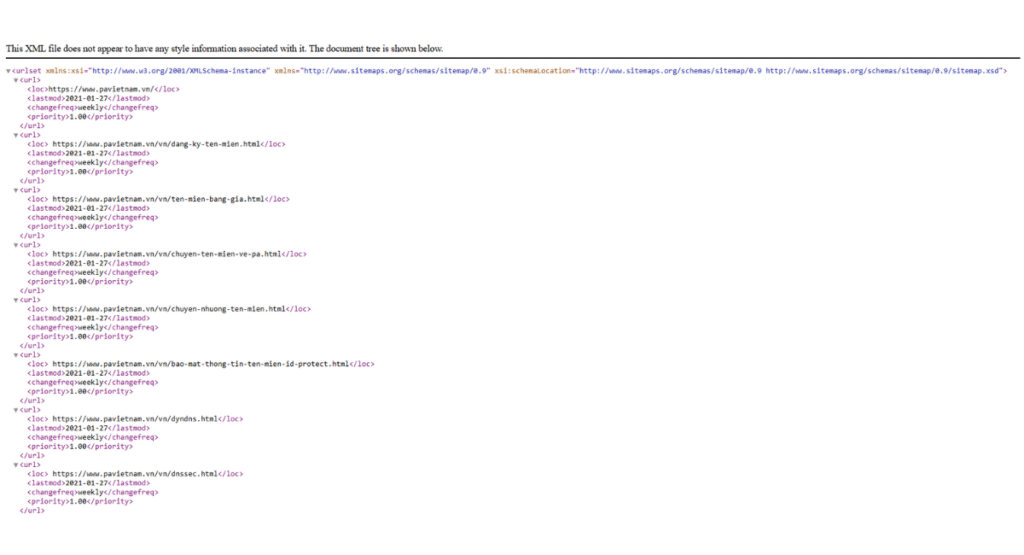Click the dnssec.html loc URL text
This screenshot has width=1024, height=555.
click(x=135, y=474)
